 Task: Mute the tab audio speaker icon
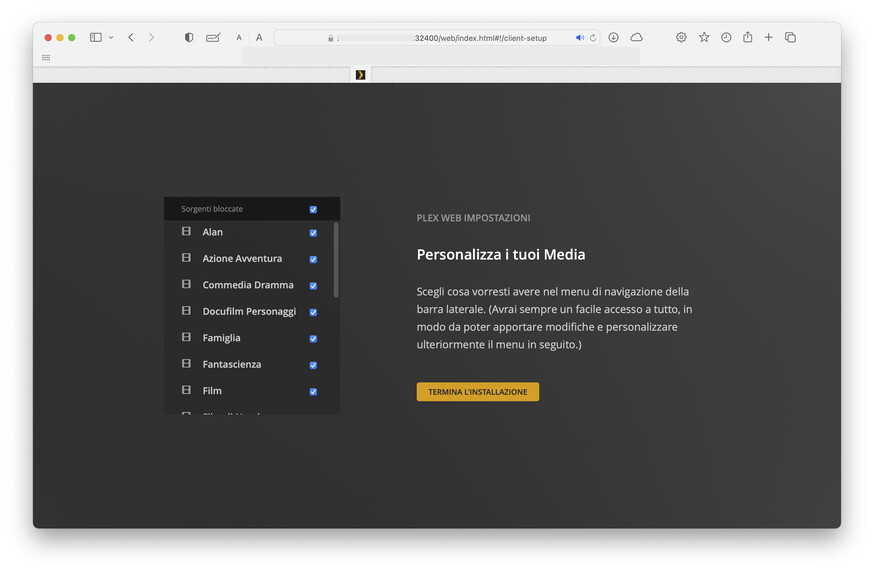point(580,38)
